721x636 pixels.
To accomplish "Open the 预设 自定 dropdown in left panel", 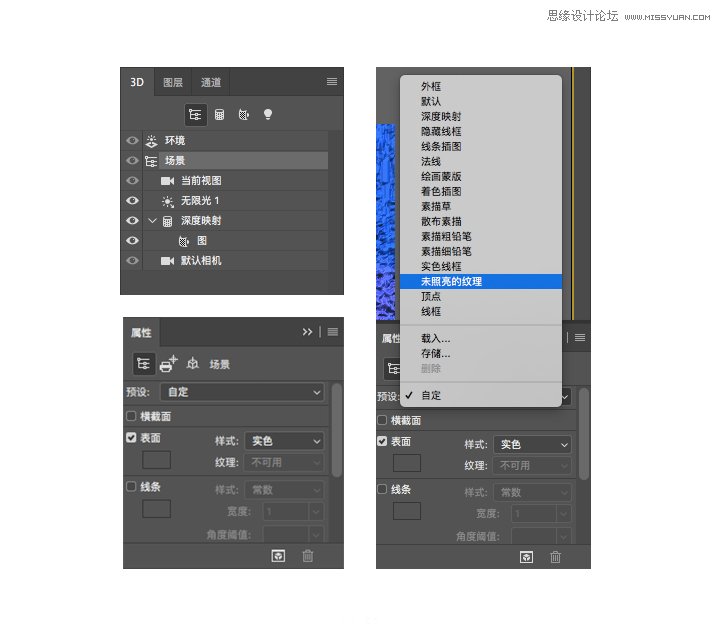I will click(x=243, y=393).
